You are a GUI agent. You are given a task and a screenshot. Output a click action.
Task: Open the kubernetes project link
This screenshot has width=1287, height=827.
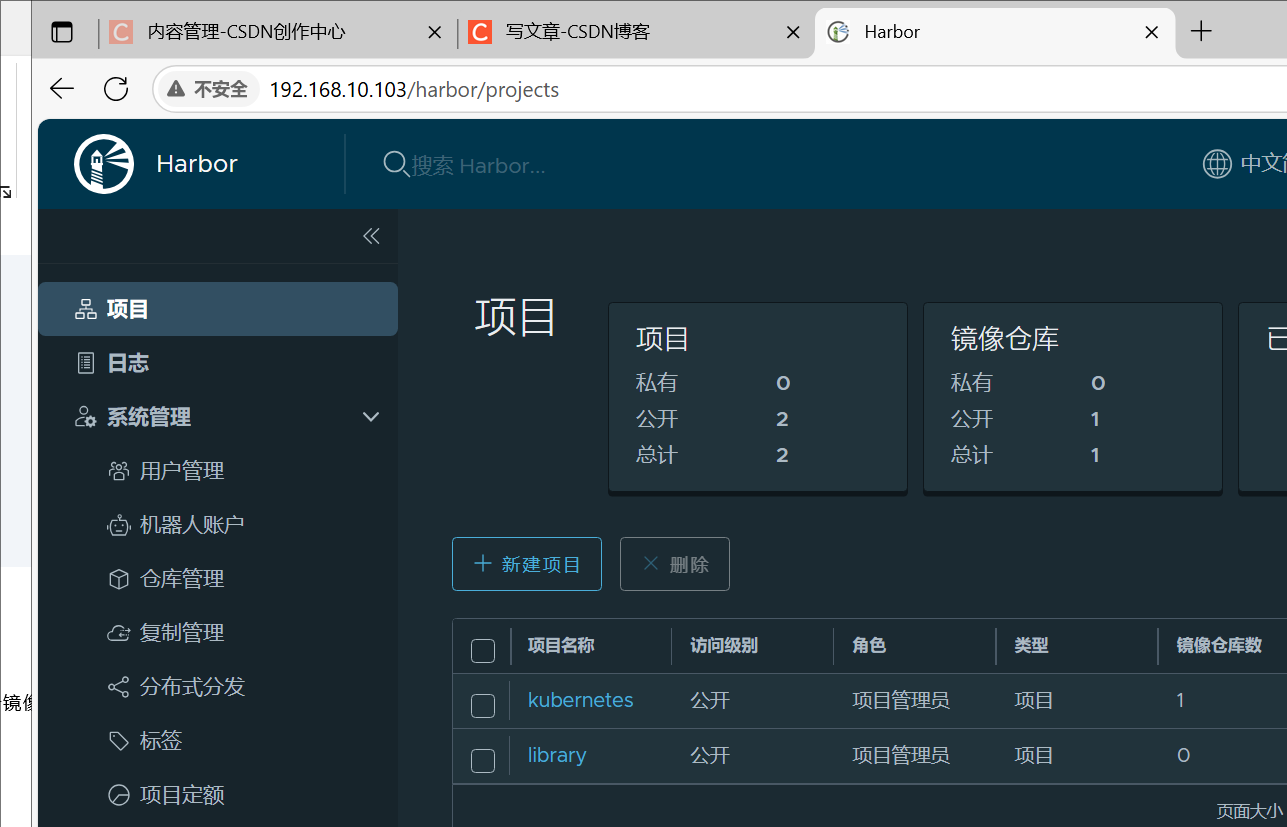(581, 700)
